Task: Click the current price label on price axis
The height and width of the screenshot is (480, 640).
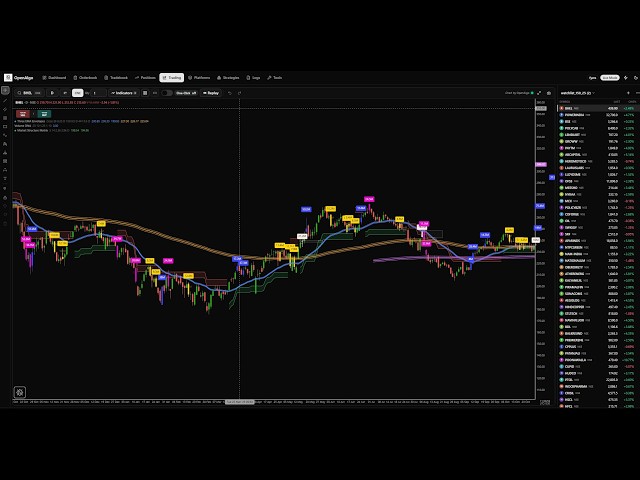Action: [541, 108]
